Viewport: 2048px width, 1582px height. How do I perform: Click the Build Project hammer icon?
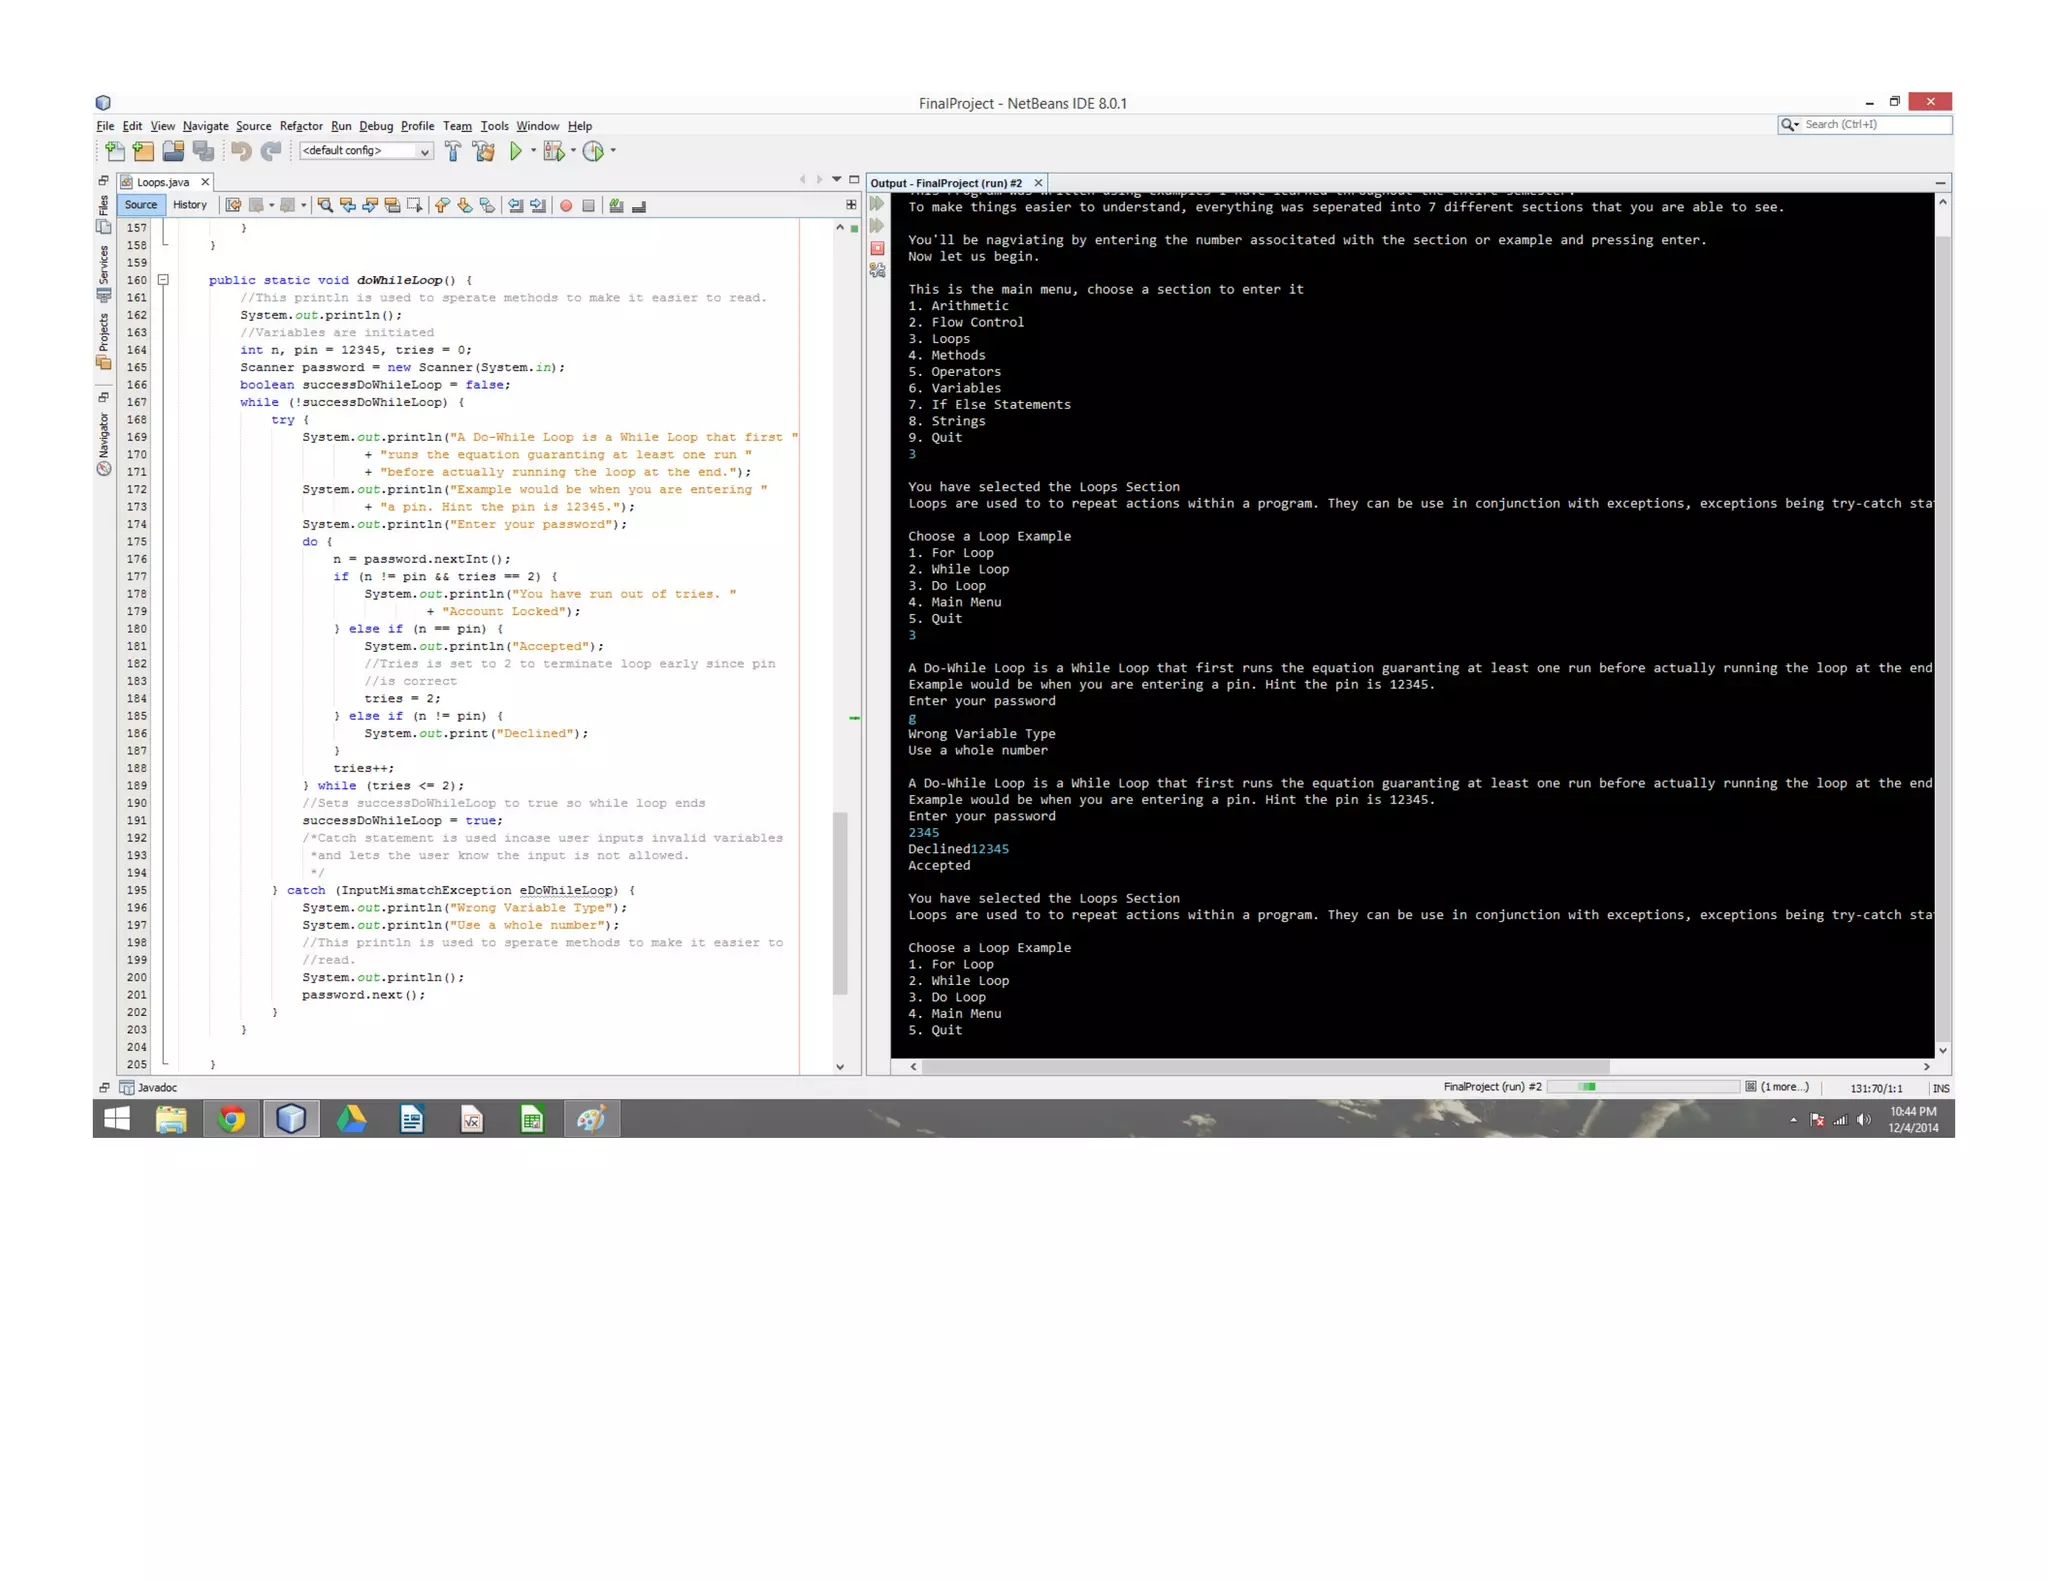tap(453, 151)
